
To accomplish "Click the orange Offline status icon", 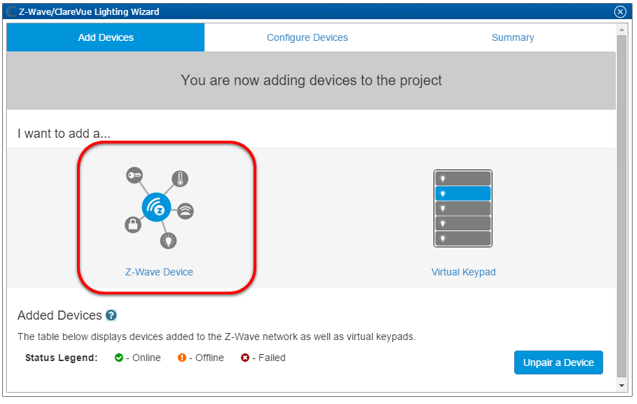I will pos(182,358).
